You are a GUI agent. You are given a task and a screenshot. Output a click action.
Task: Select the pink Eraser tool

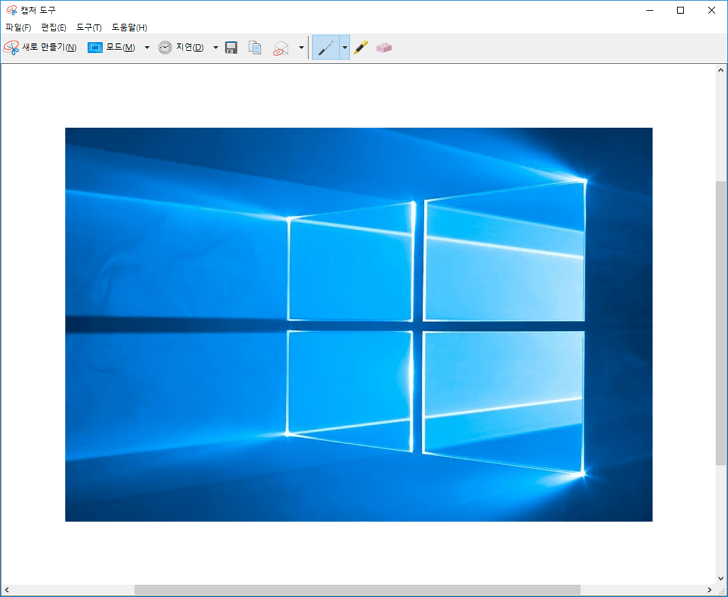(x=384, y=47)
